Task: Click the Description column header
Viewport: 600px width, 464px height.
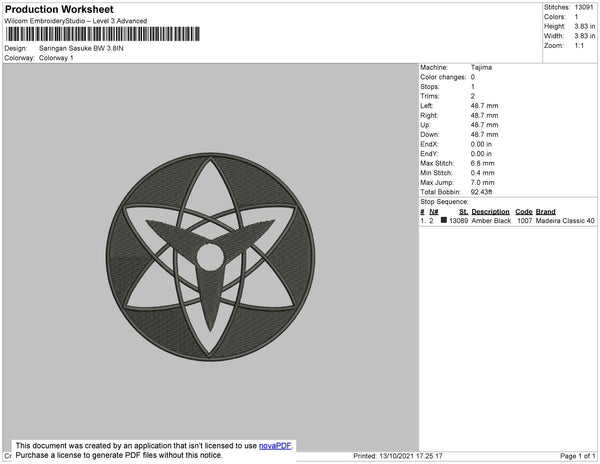Action: click(x=491, y=212)
